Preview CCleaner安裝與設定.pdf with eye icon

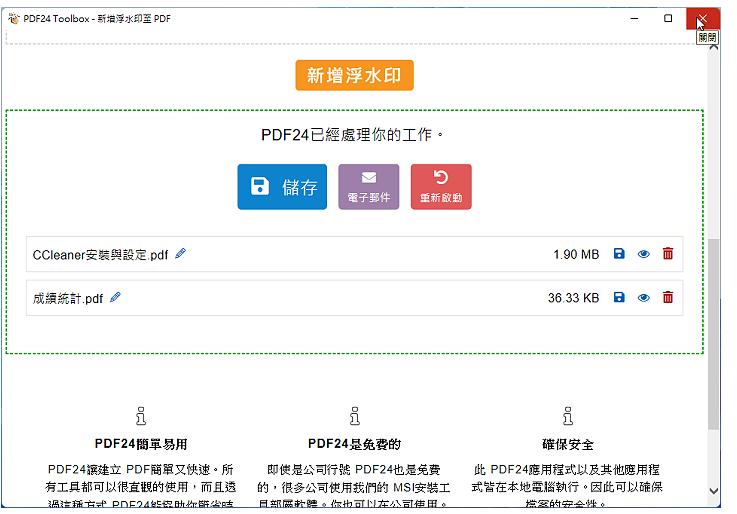[643, 254]
